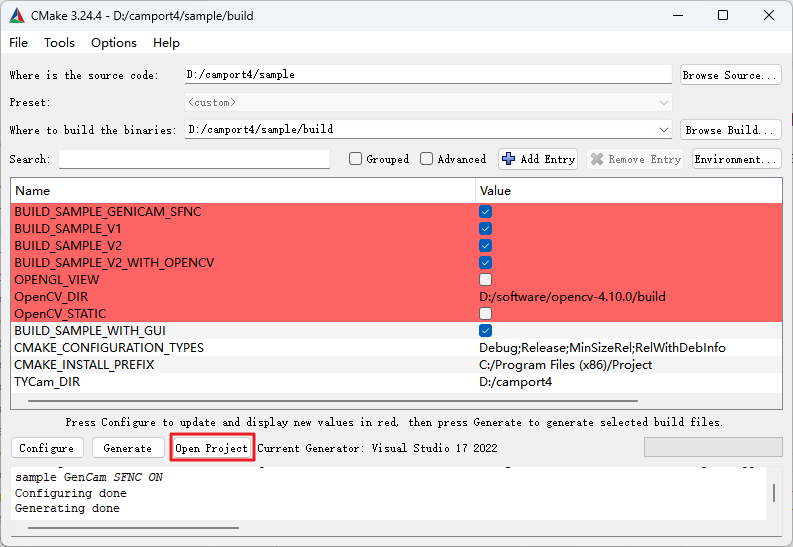Image resolution: width=793 pixels, height=547 pixels.
Task: Open the Tools menu
Action: pyautogui.click(x=59, y=43)
